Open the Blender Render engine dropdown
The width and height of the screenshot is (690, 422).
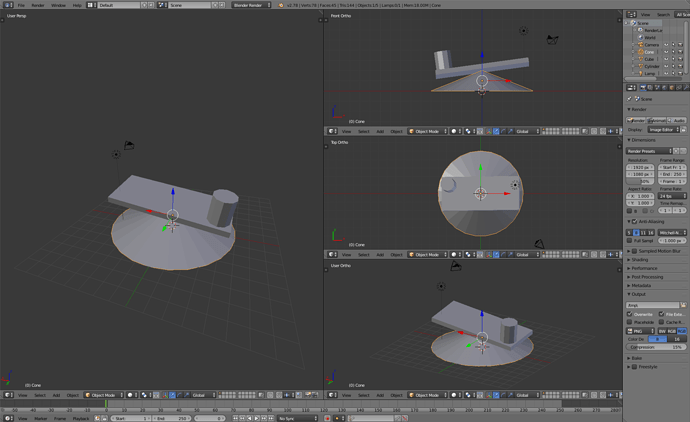[x=251, y=5]
